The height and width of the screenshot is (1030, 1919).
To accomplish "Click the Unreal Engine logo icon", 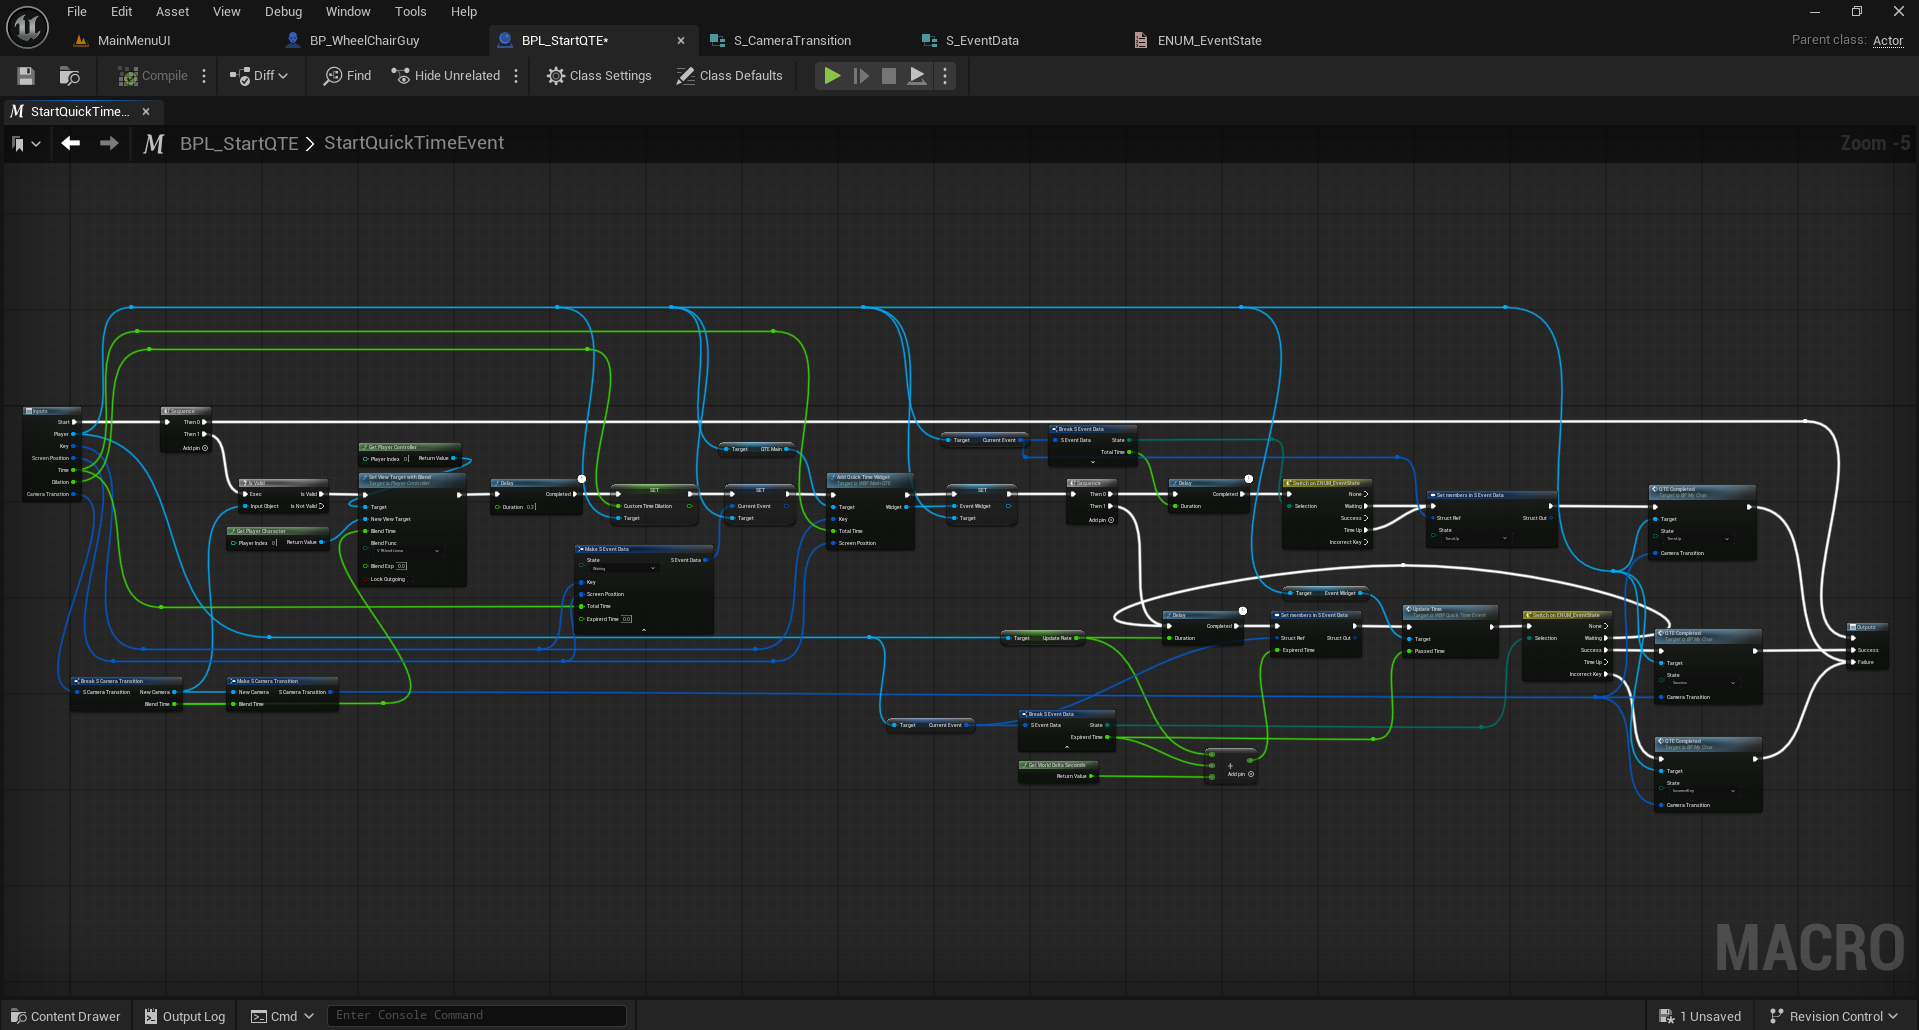I will click(x=27, y=27).
